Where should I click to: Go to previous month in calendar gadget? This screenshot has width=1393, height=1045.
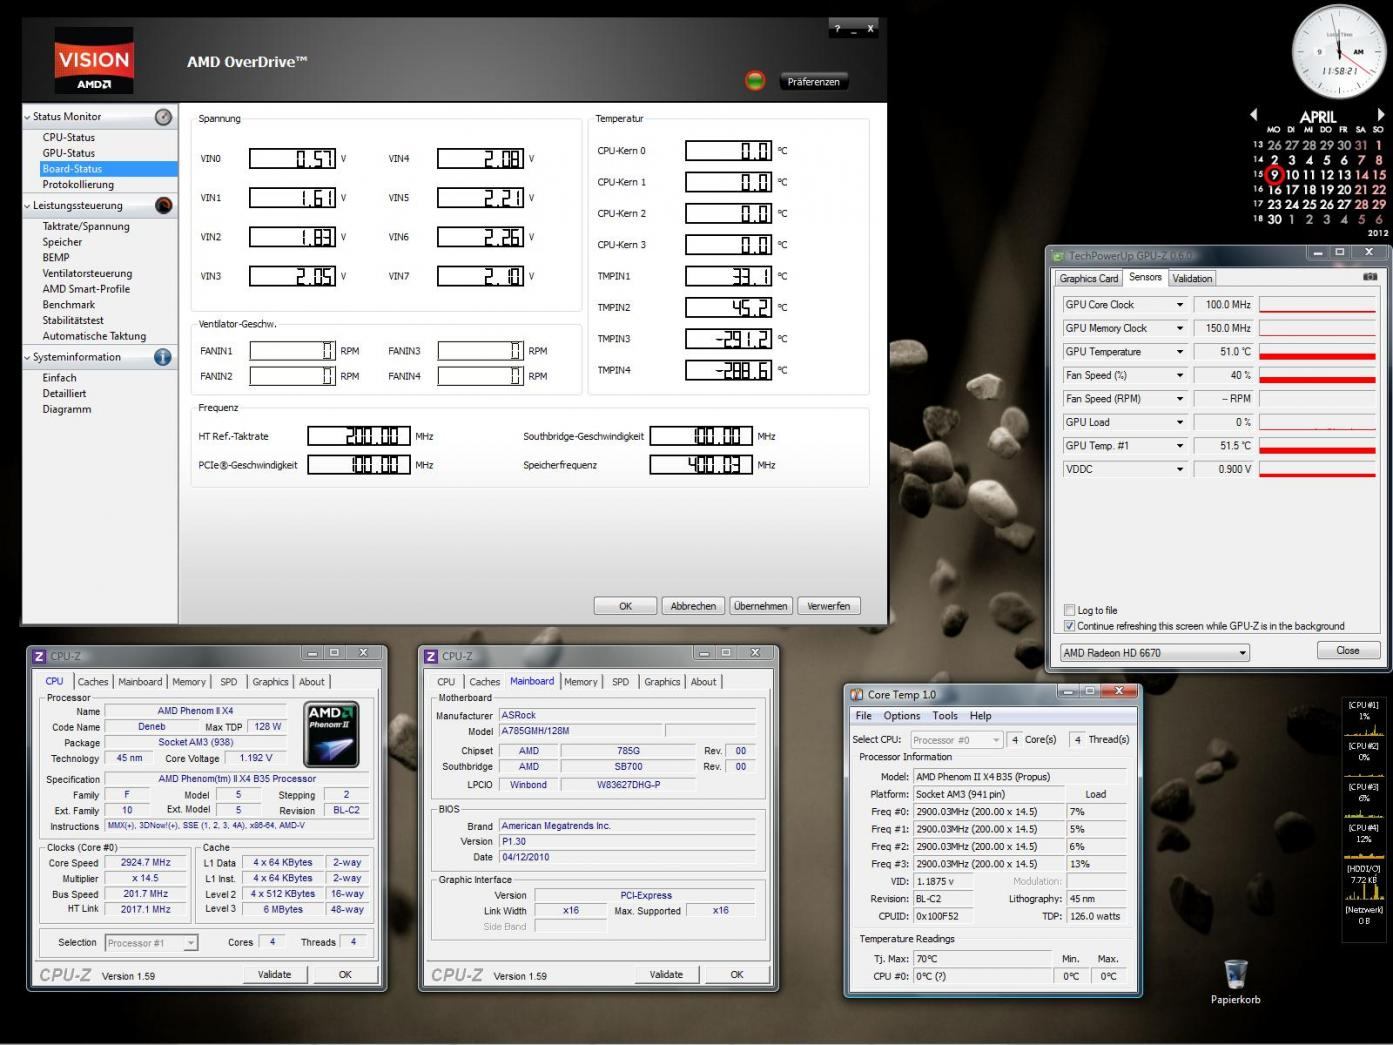1254,115
